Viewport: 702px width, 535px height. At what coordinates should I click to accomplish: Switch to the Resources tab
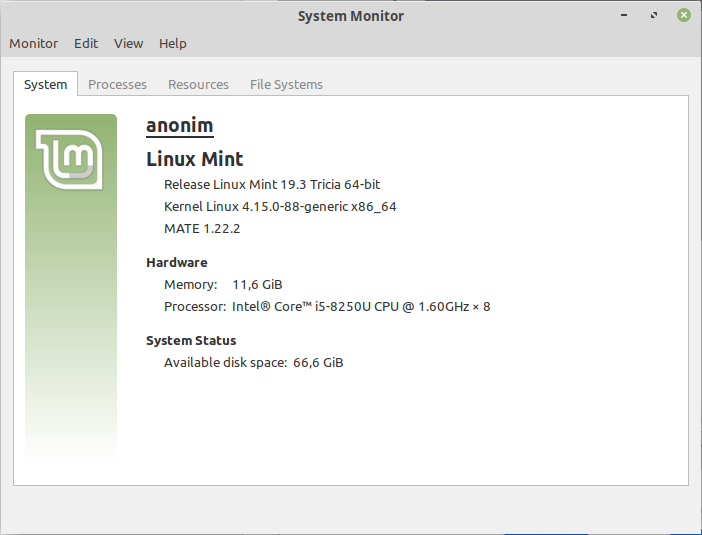point(198,84)
